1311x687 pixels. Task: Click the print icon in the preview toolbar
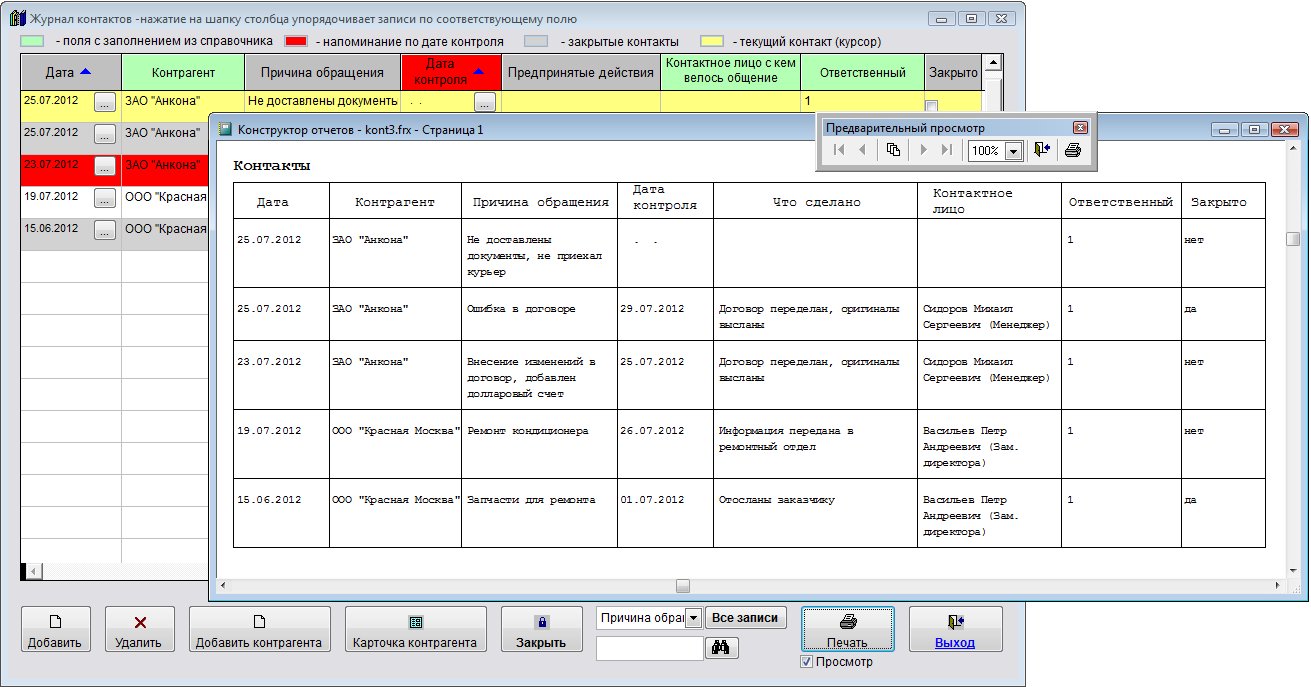pos(1072,150)
